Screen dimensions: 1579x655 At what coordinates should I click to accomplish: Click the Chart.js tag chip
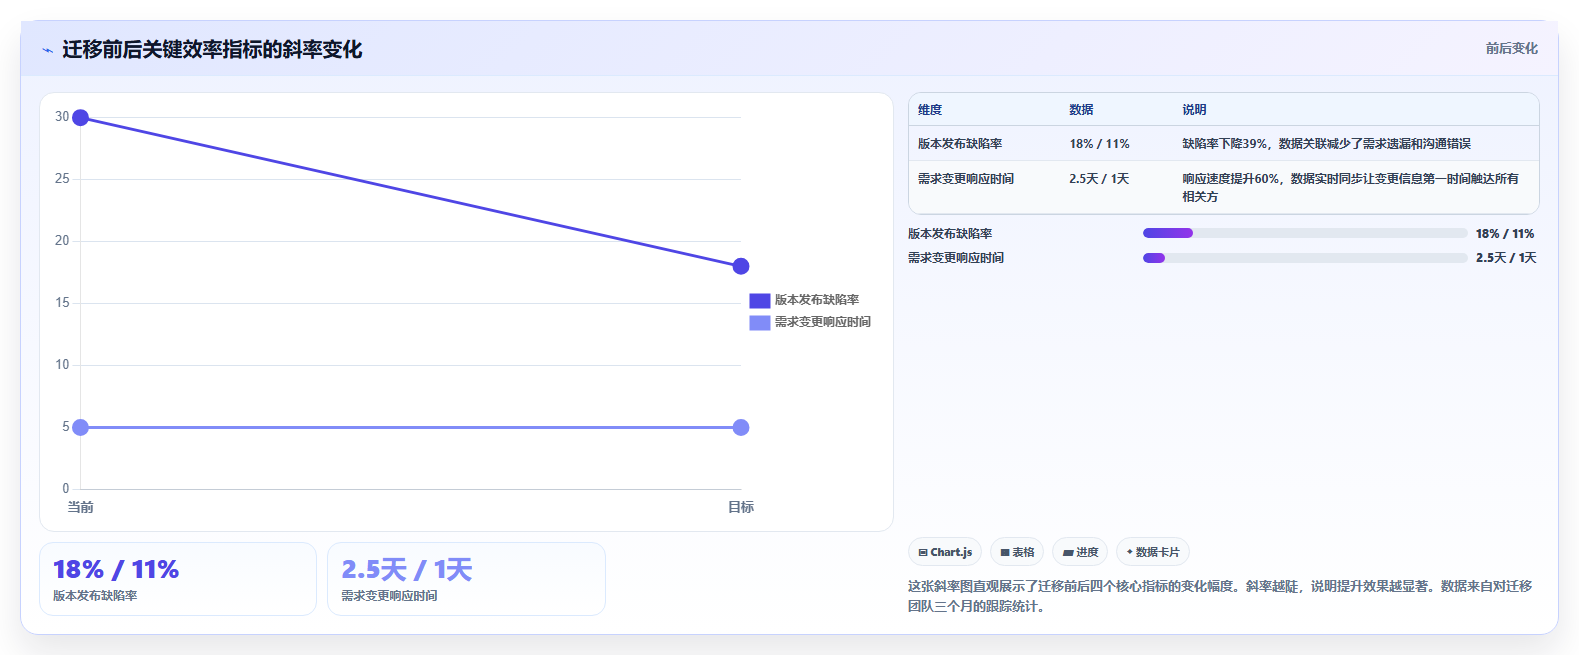click(x=945, y=552)
